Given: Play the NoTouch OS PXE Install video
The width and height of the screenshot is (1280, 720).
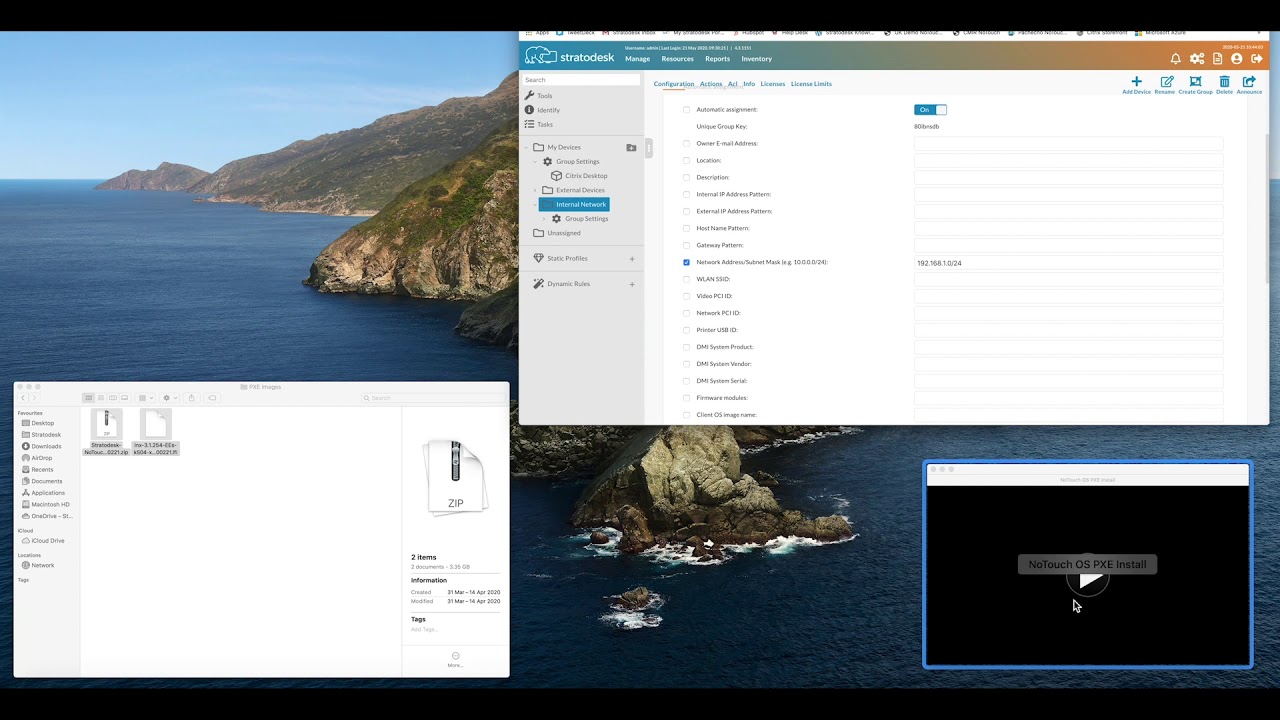Looking at the screenshot, I should click(x=1090, y=578).
